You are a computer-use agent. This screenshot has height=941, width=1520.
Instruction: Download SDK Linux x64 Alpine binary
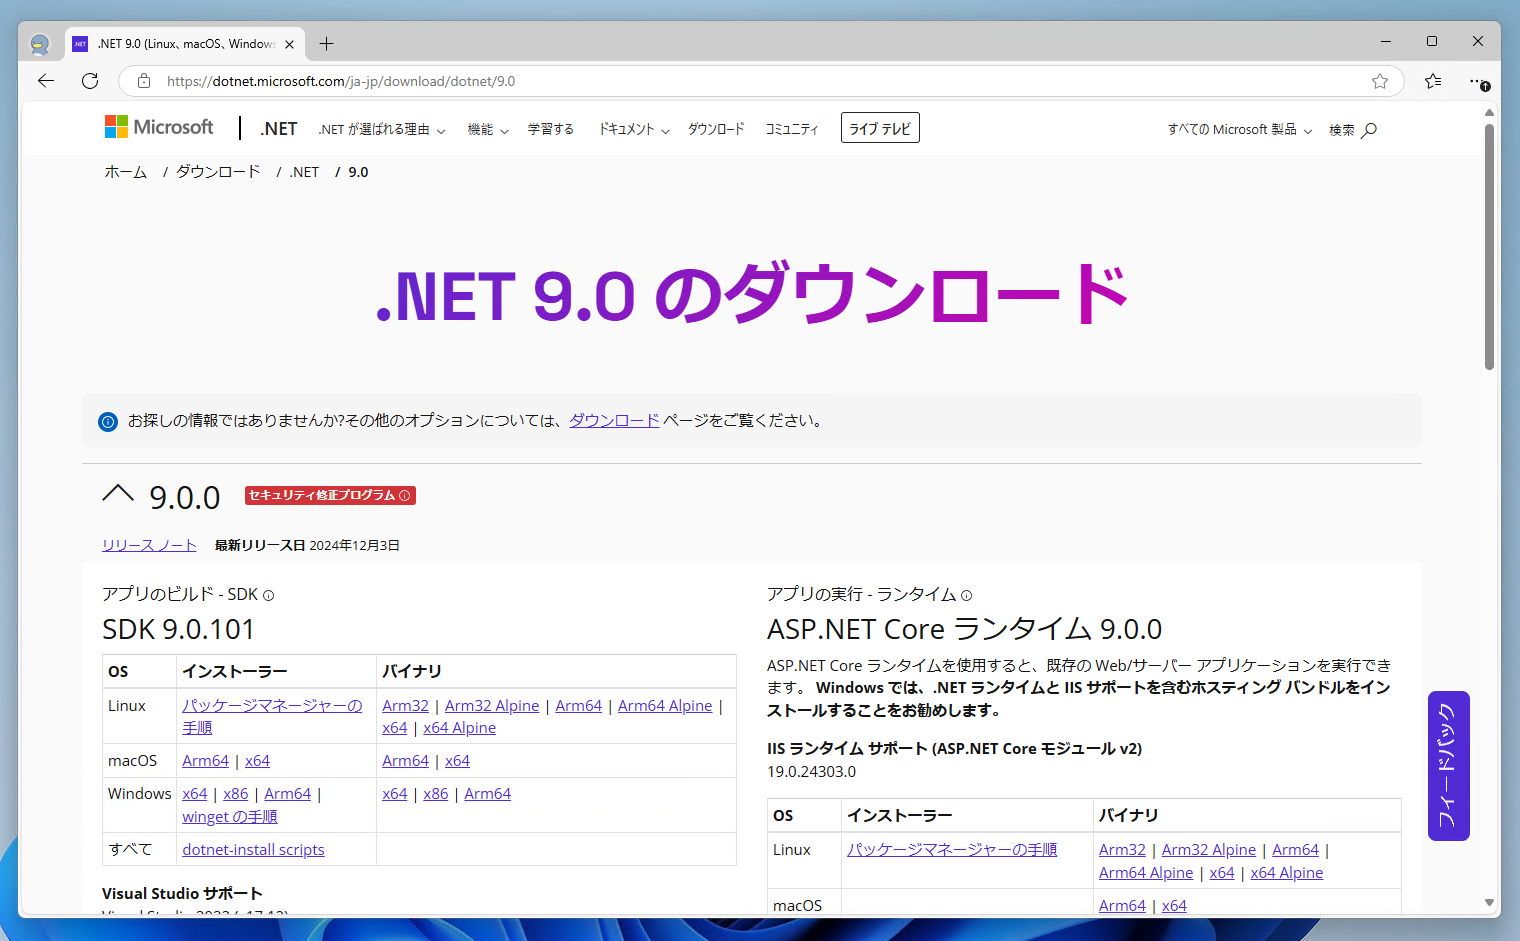point(459,728)
